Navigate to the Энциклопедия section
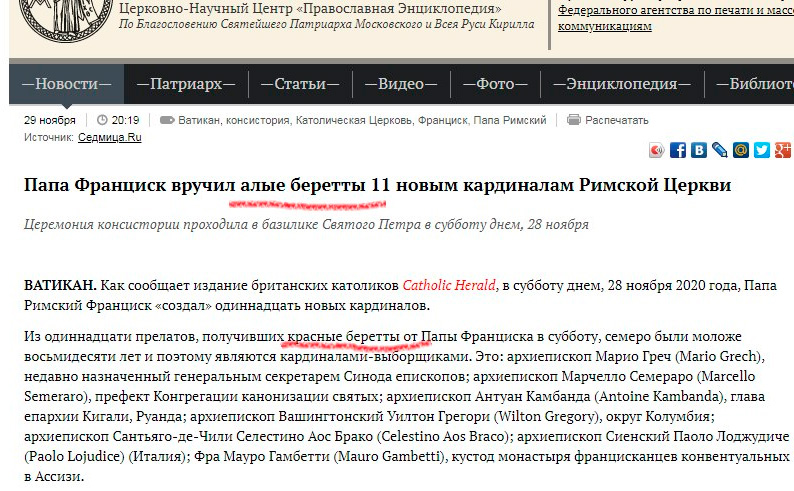Screen dimensions: 794x491 [610, 84]
